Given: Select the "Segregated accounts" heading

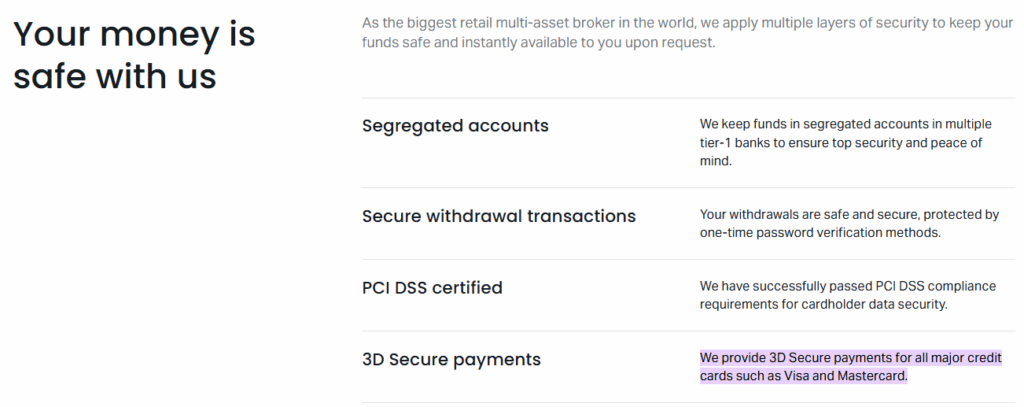Looking at the screenshot, I should tap(455, 125).
